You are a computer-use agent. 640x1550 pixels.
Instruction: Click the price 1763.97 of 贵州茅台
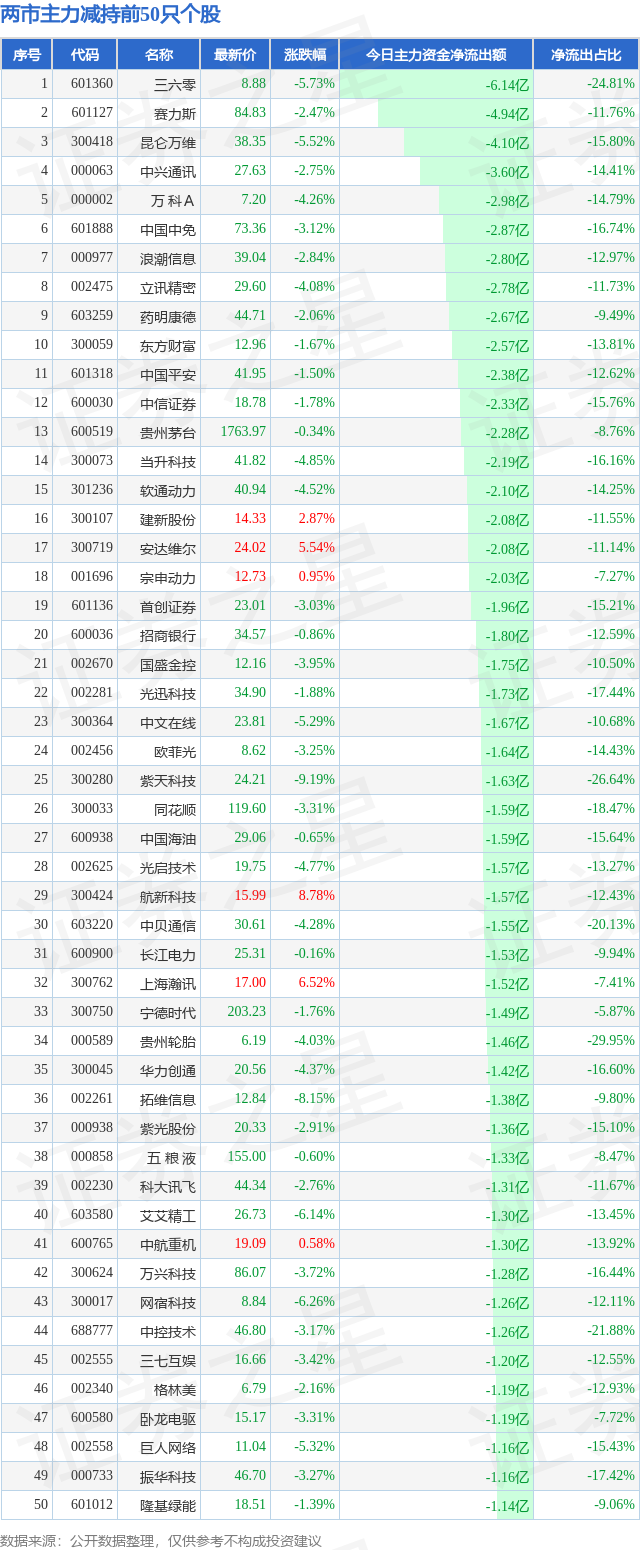tap(243, 432)
